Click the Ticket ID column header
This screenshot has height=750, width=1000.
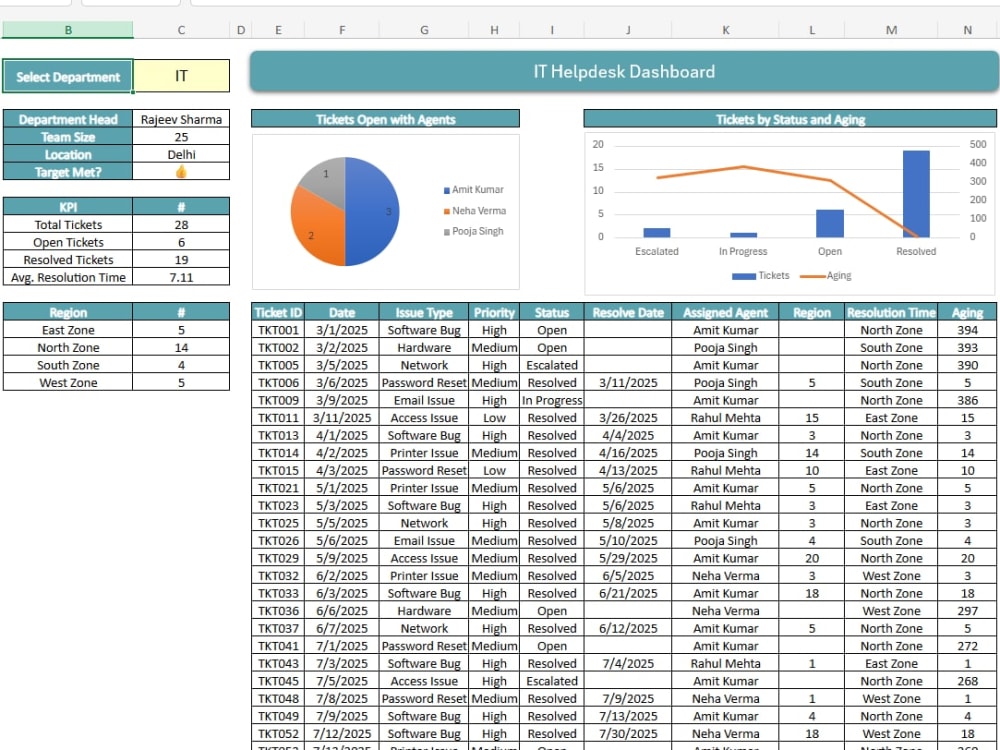278,312
